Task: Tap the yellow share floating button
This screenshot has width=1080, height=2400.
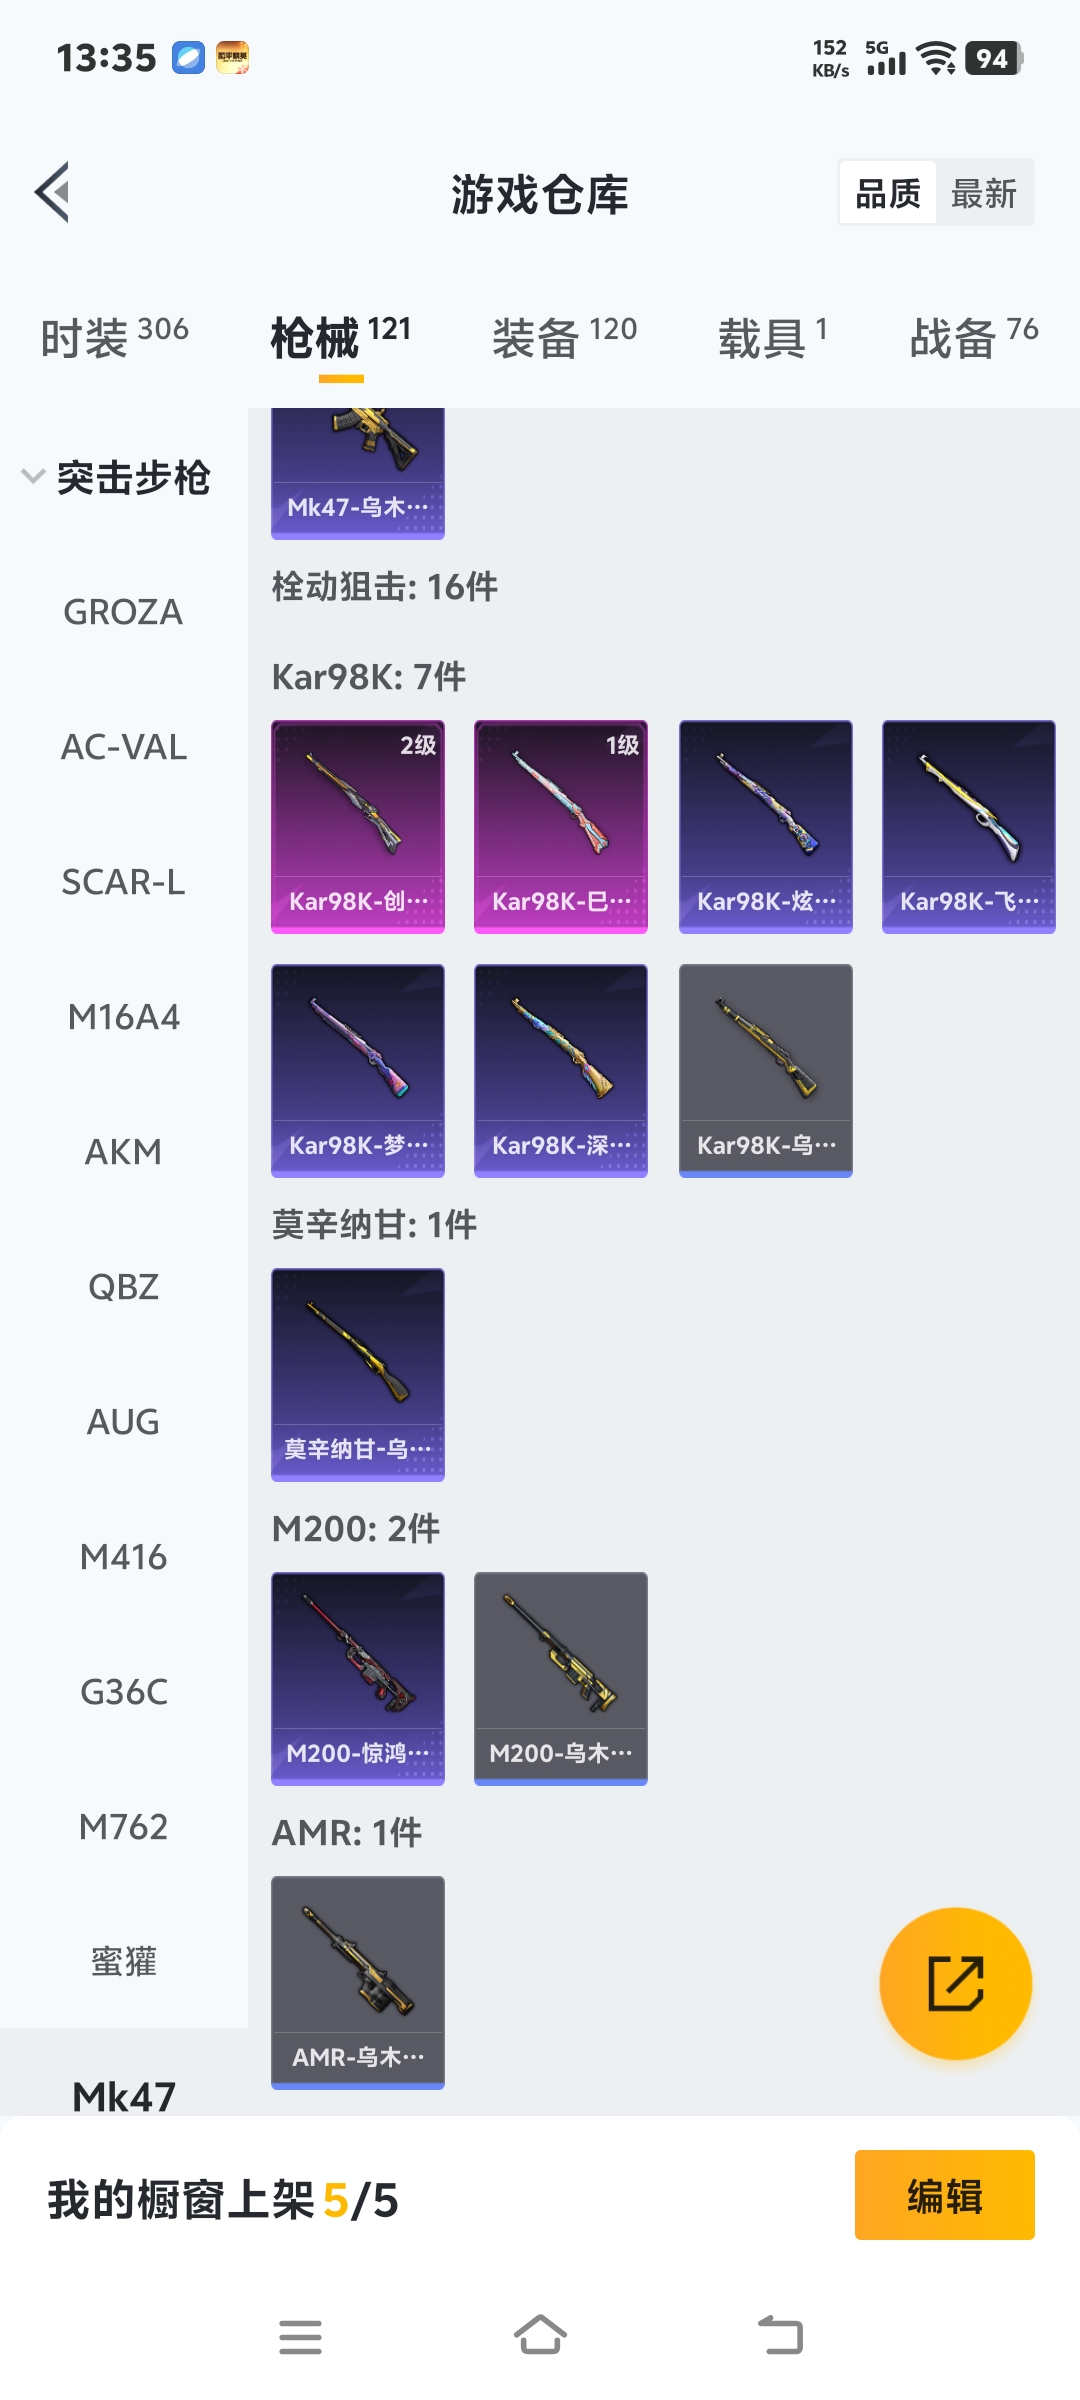Action: click(955, 1983)
